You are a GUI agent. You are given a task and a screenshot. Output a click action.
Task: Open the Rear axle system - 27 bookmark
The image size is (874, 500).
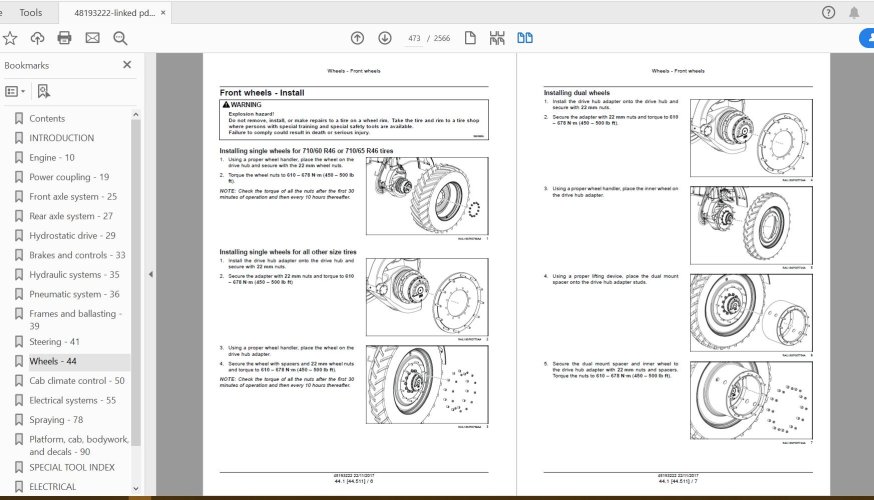71,216
